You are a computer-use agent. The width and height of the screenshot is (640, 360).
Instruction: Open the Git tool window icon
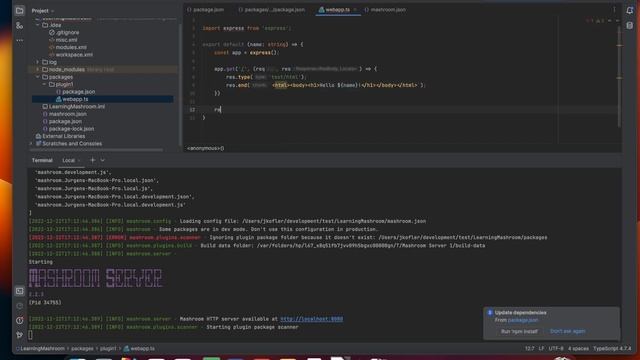19,335
